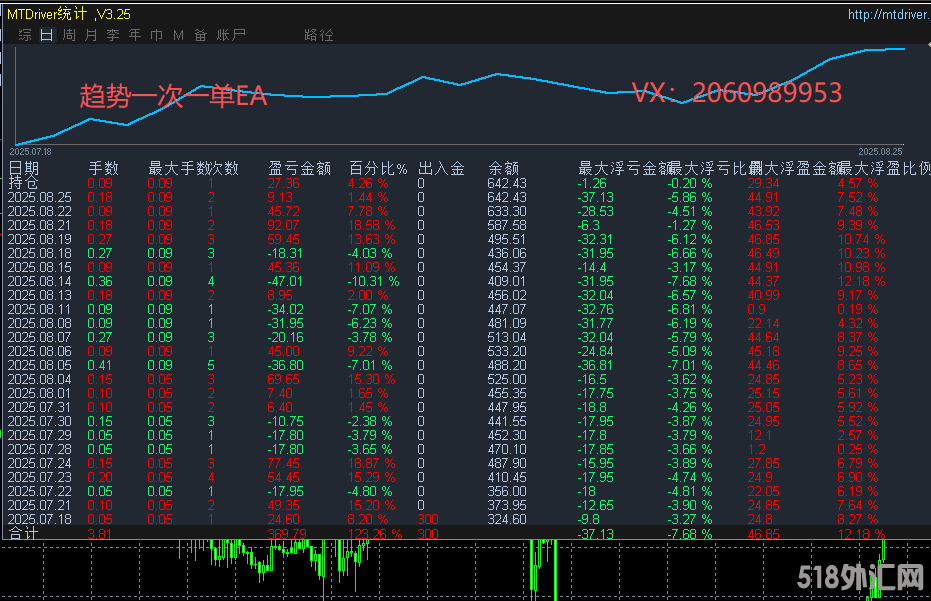Open the 账户 account tab
The height and width of the screenshot is (601, 931).
pos(231,35)
